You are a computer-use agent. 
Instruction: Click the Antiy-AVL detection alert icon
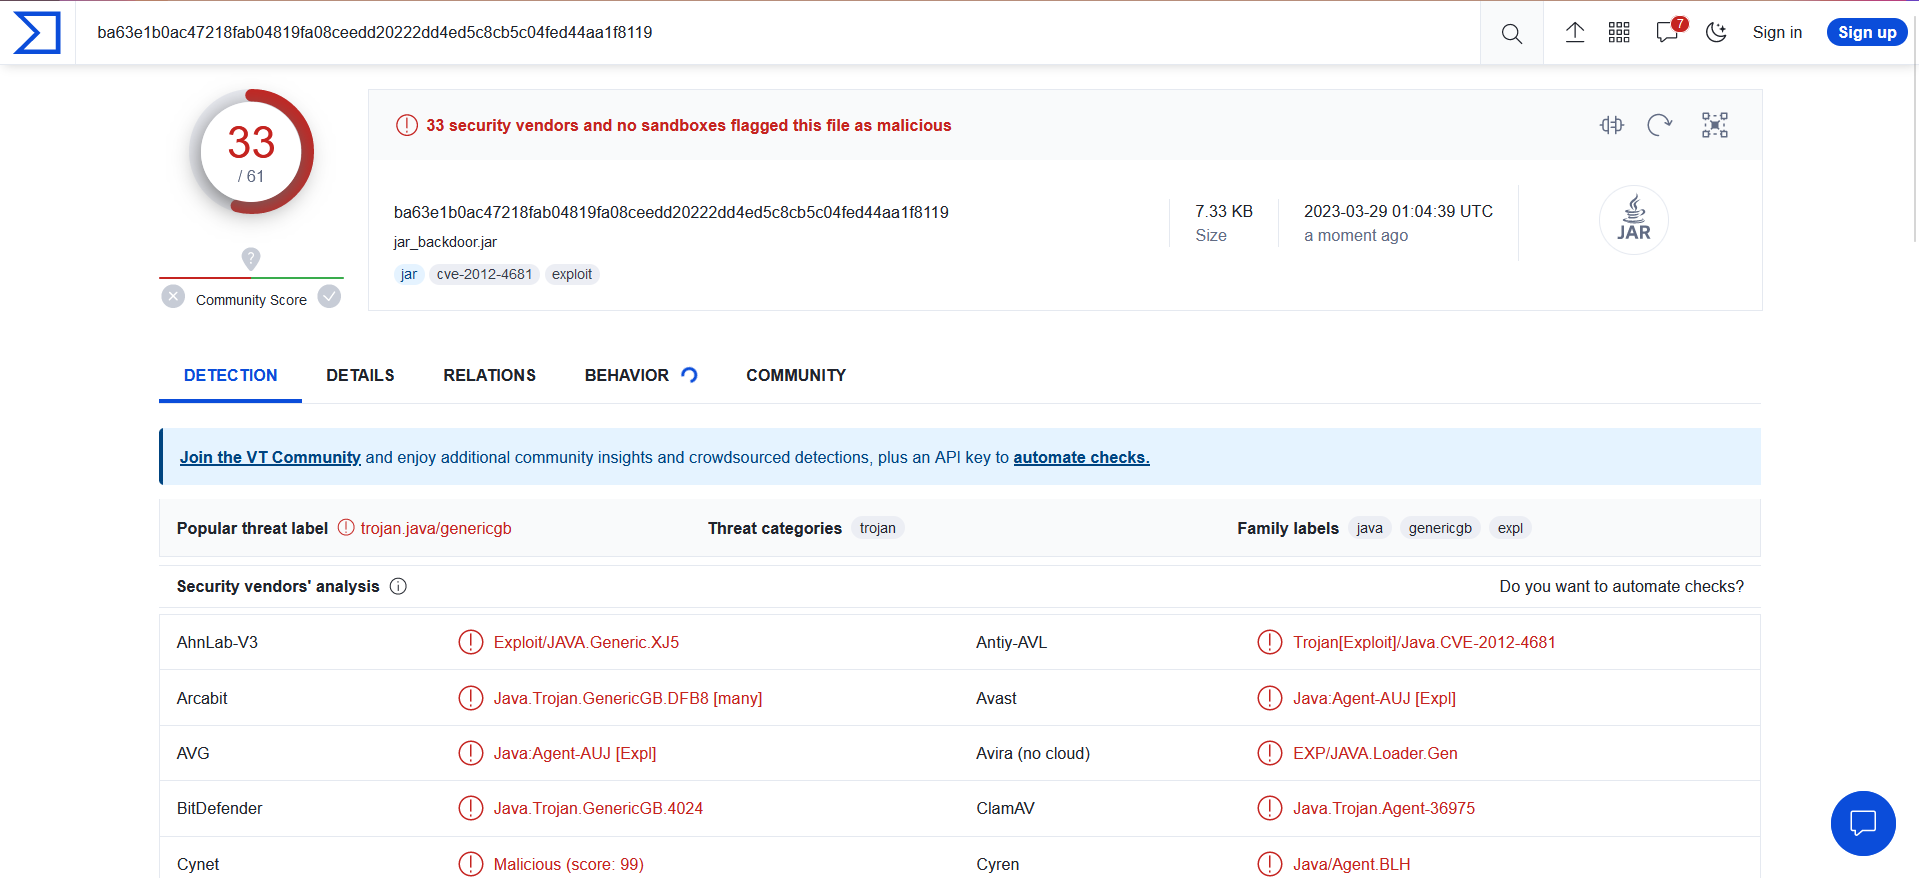click(1270, 642)
